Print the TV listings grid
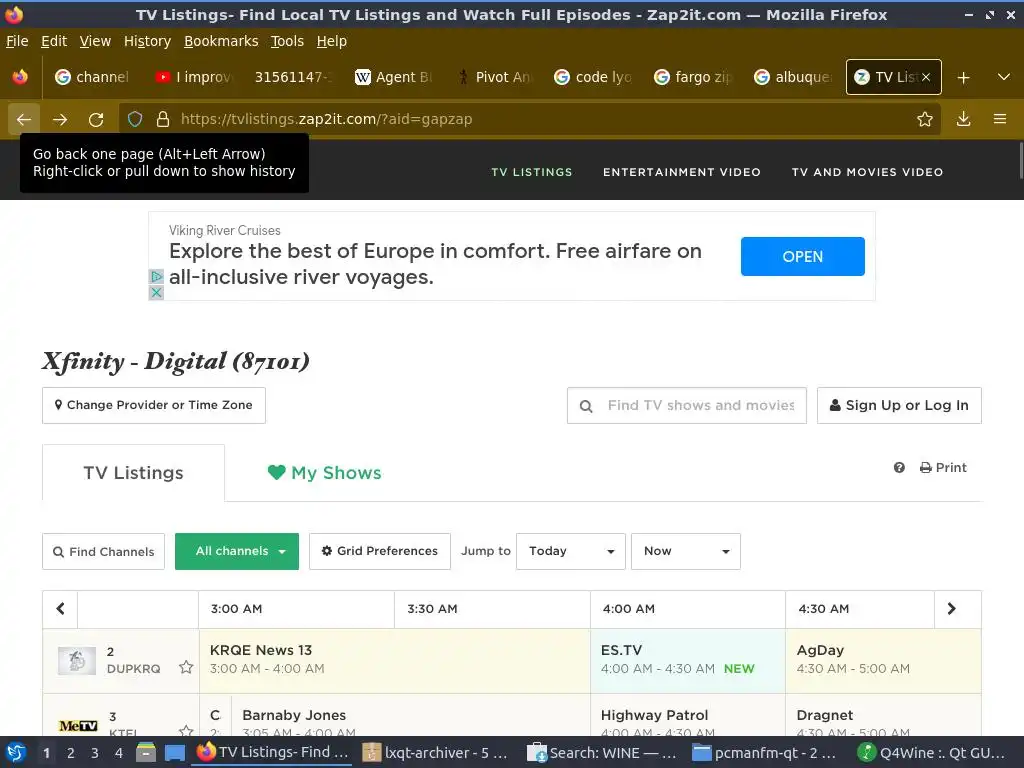Image resolution: width=1024 pixels, height=768 pixels. (x=943, y=468)
